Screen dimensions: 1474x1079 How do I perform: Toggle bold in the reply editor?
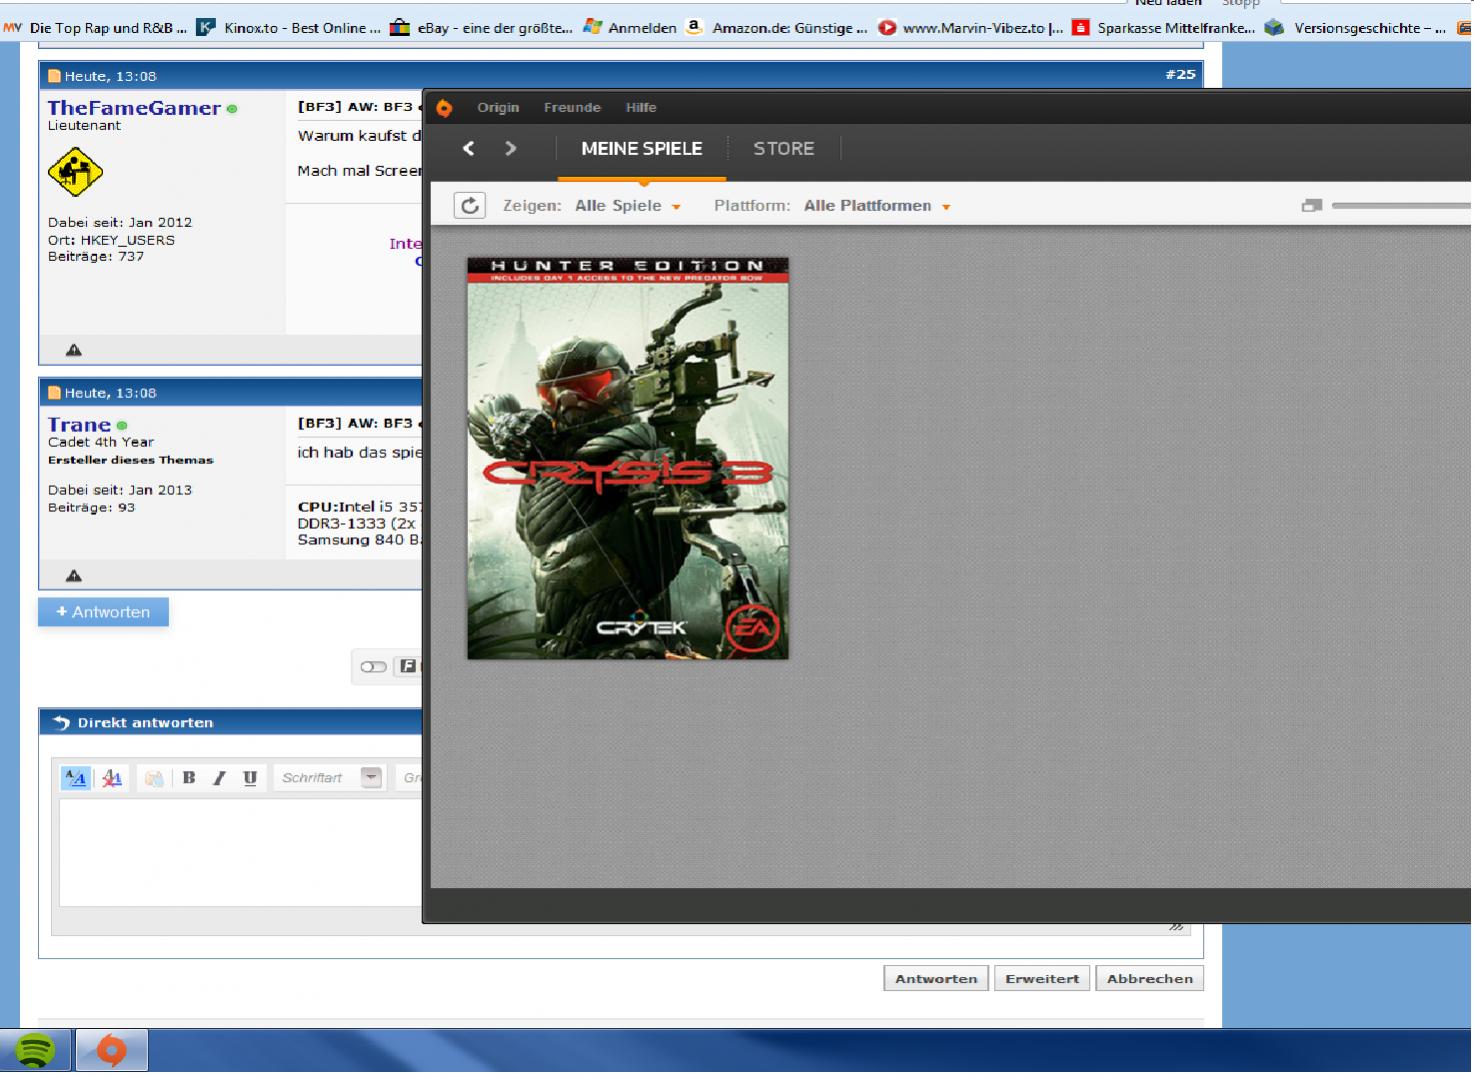pos(189,778)
